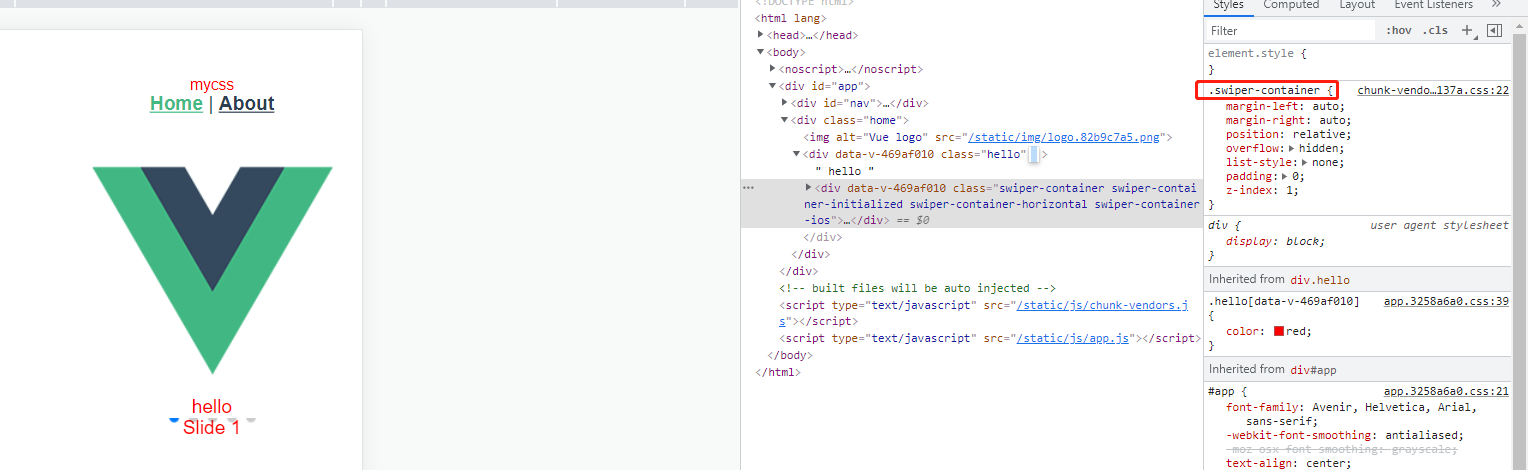The image size is (1528, 470).
Task: Collapse the div class="home" node
Action: 785,120
